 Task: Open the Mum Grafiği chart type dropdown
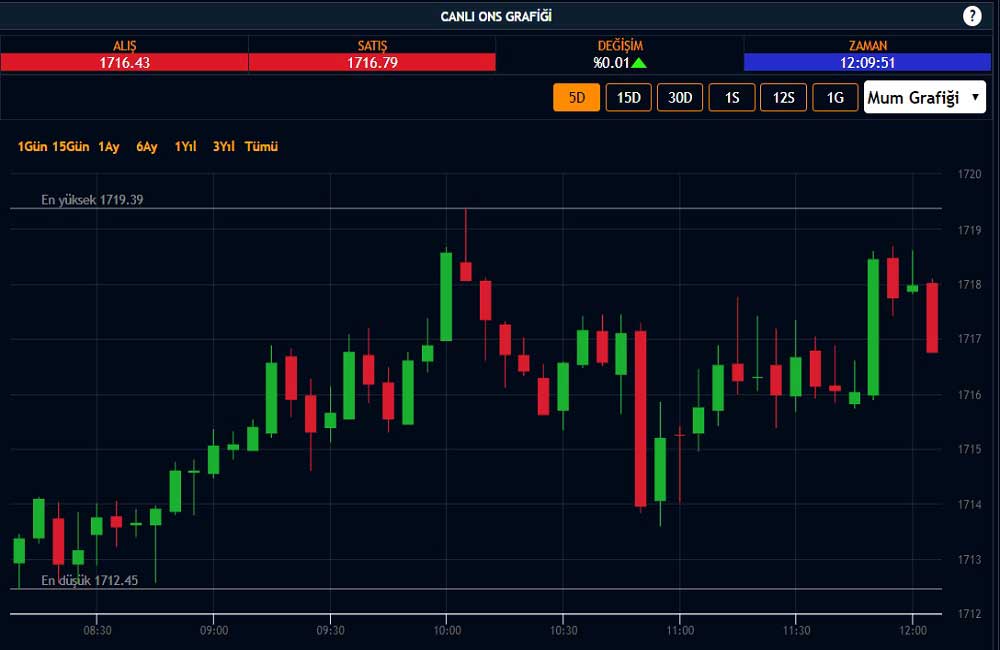coord(925,98)
